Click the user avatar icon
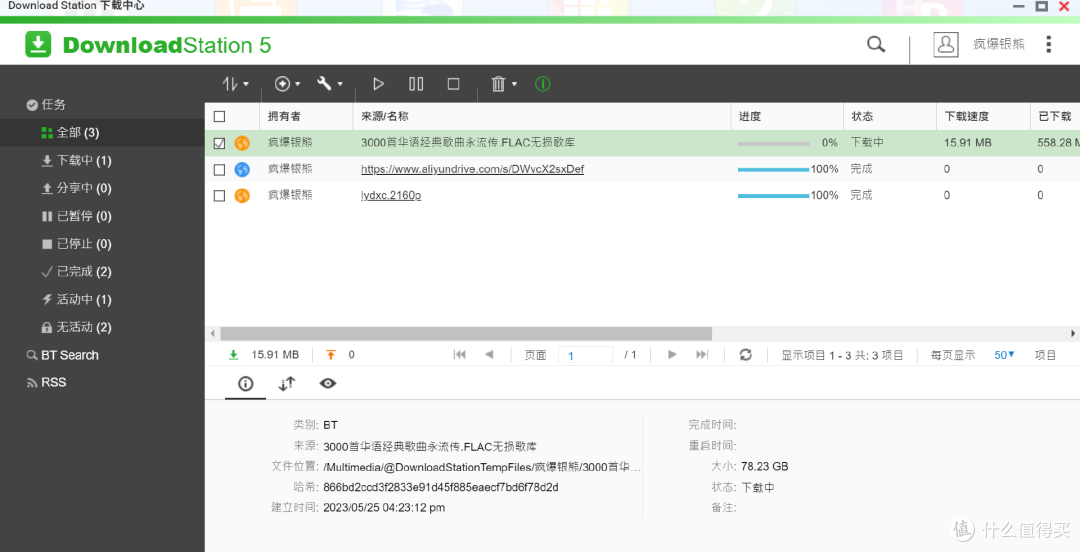This screenshot has width=1080, height=552. [x=946, y=44]
